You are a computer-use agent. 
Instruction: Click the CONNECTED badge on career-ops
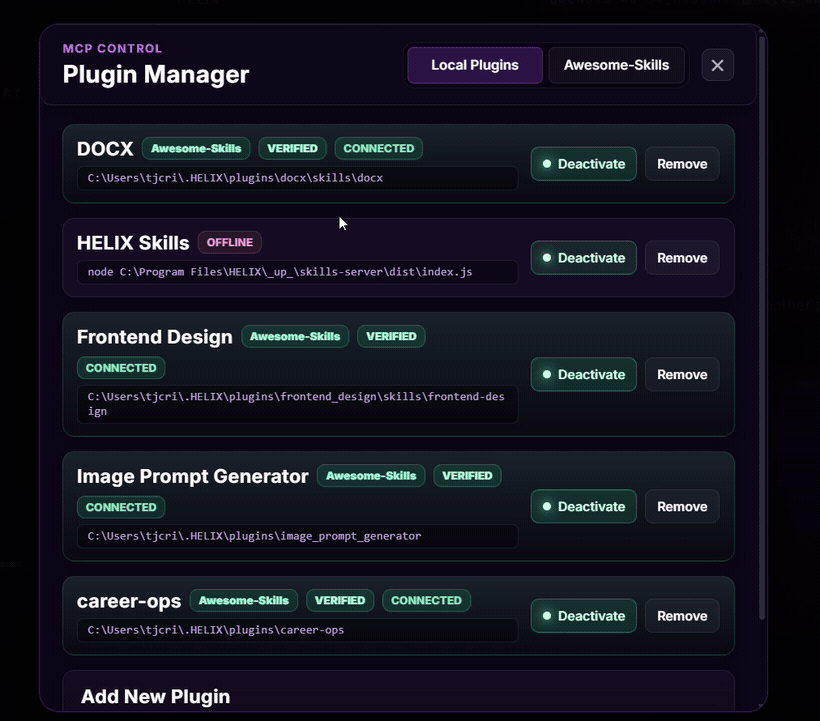(x=426, y=601)
